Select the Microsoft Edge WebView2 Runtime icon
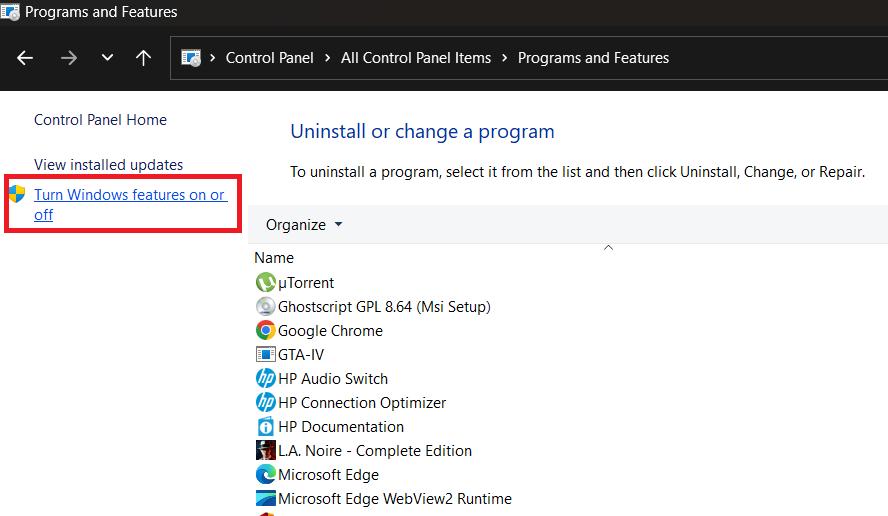888x516 pixels. (x=265, y=498)
